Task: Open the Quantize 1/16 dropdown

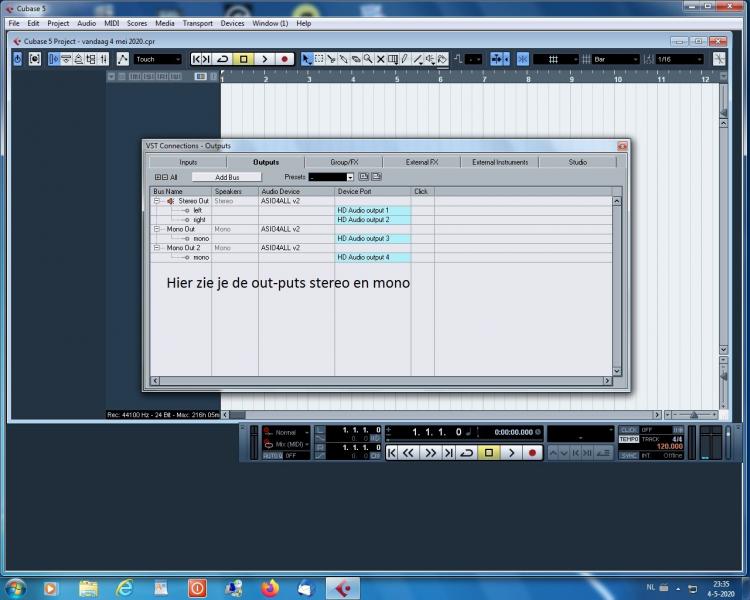Action: click(680, 59)
